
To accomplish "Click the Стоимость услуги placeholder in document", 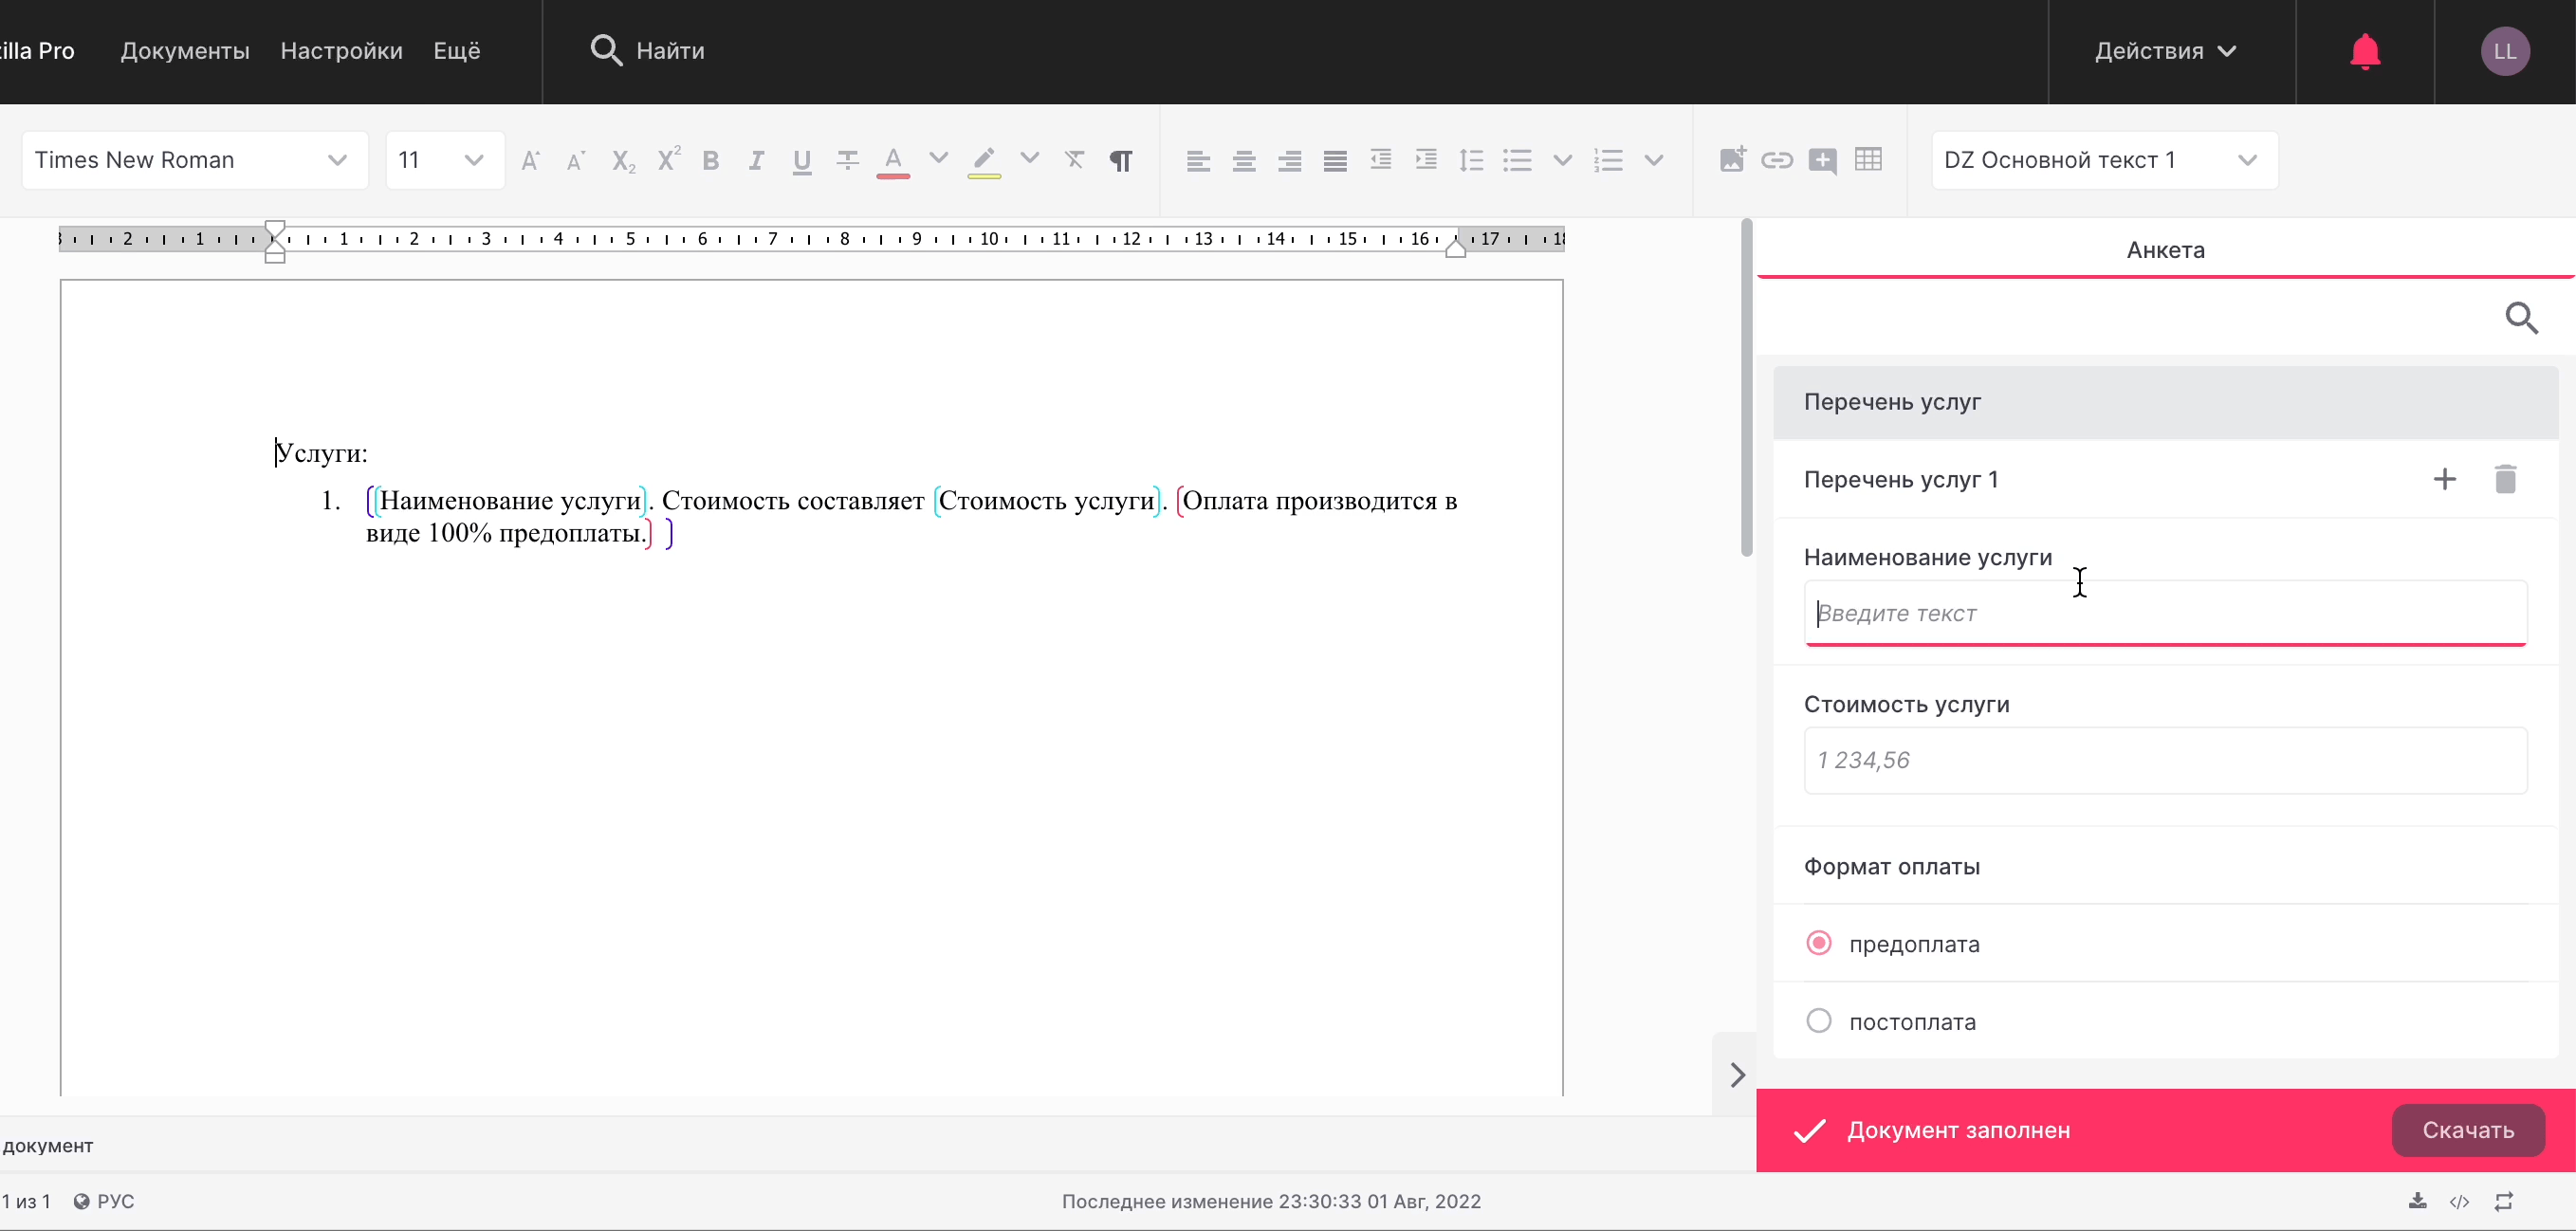I will point(1046,501).
